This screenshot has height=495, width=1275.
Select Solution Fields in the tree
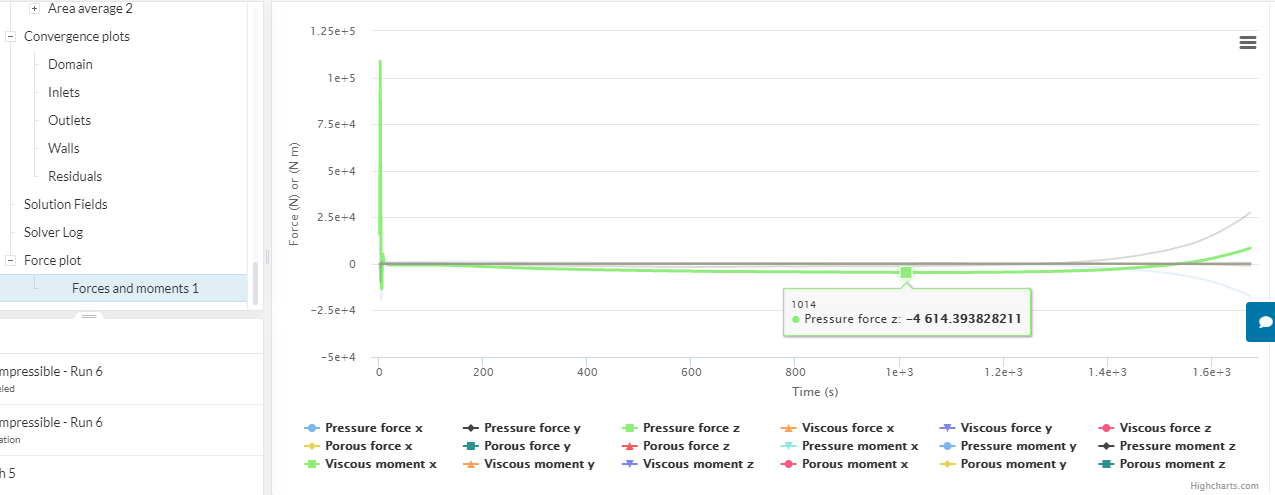(x=66, y=205)
